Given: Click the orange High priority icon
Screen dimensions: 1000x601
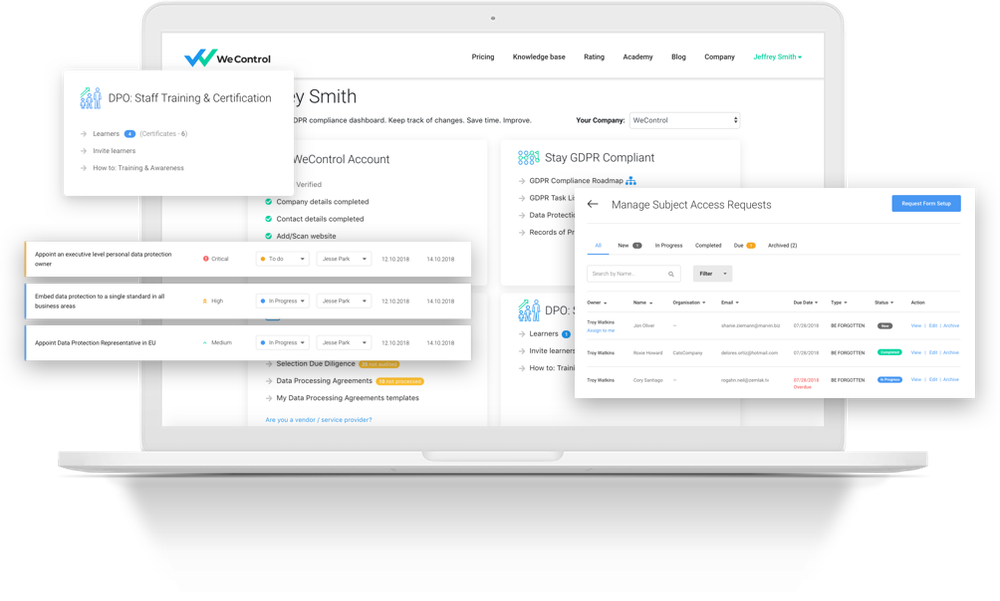Looking at the screenshot, I should click(x=205, y=300).
